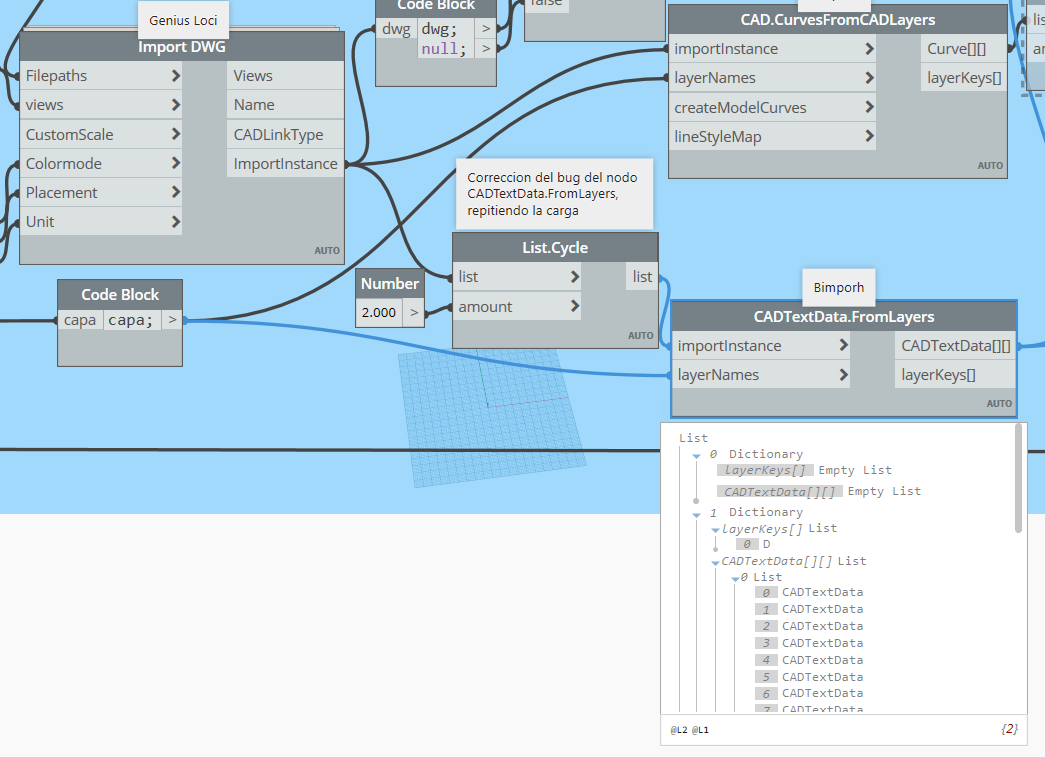Click the Genius Loci note label
Image resolution: width=1045 pixels, height=757 pixels.
coord(183,21)
